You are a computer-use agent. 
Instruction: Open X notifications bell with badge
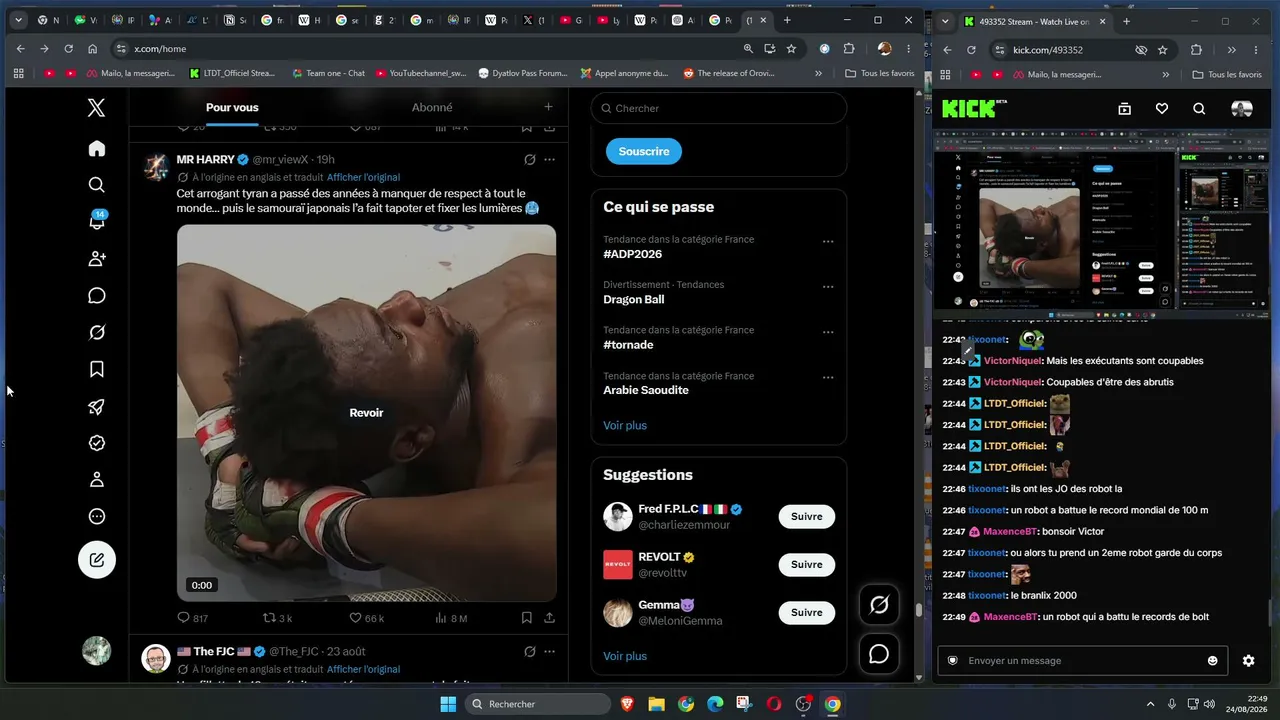(x=97, y=221)
